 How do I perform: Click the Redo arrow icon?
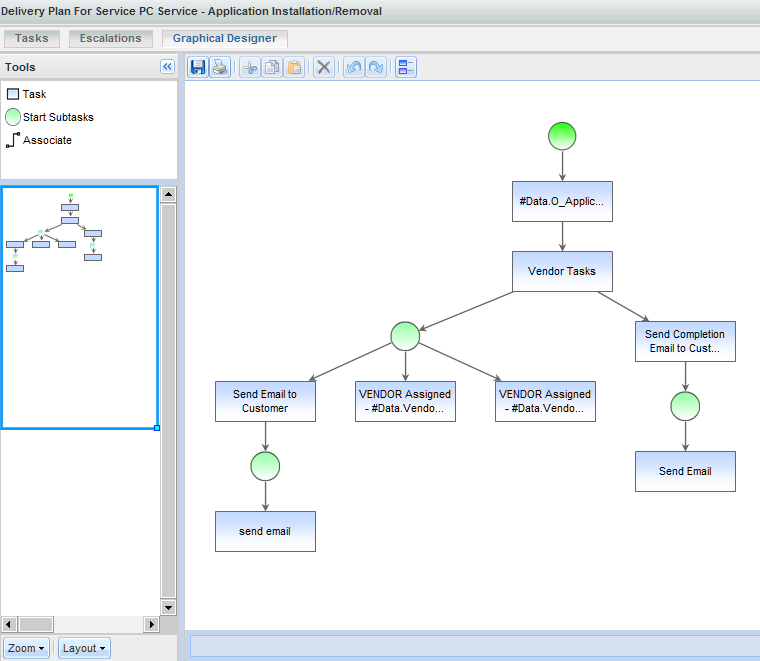pyautogui.click(x=376, y=67)
